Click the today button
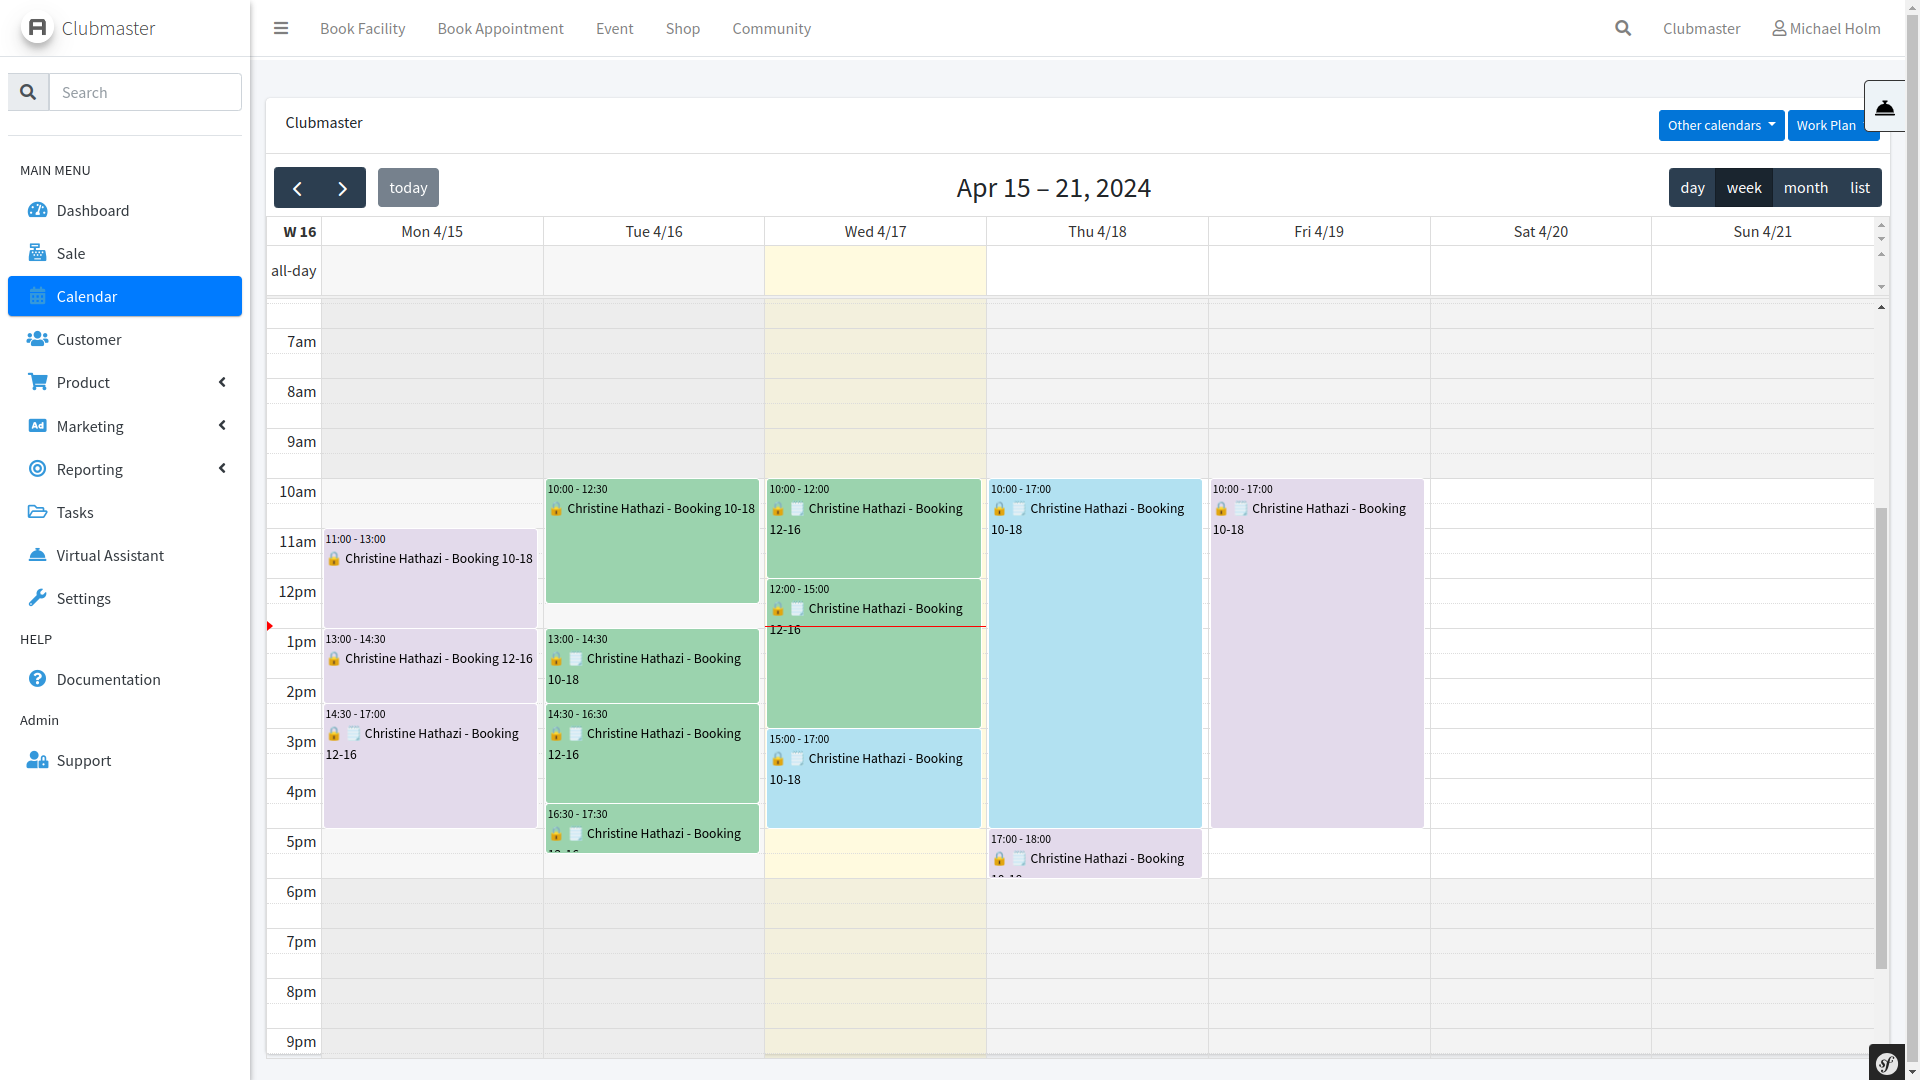1920x1080 pixels. pos(408,188)
